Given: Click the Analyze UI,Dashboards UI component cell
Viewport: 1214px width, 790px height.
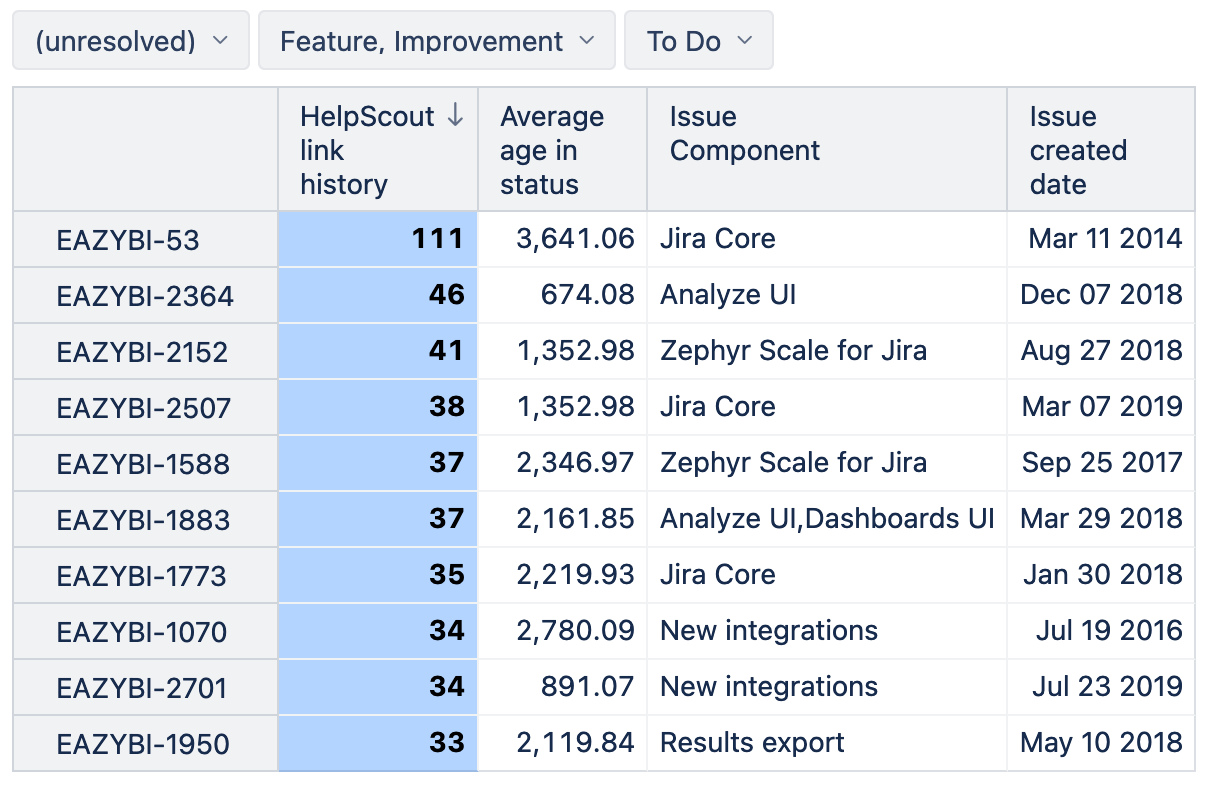Looking at the screenshot, I should 827,519.
